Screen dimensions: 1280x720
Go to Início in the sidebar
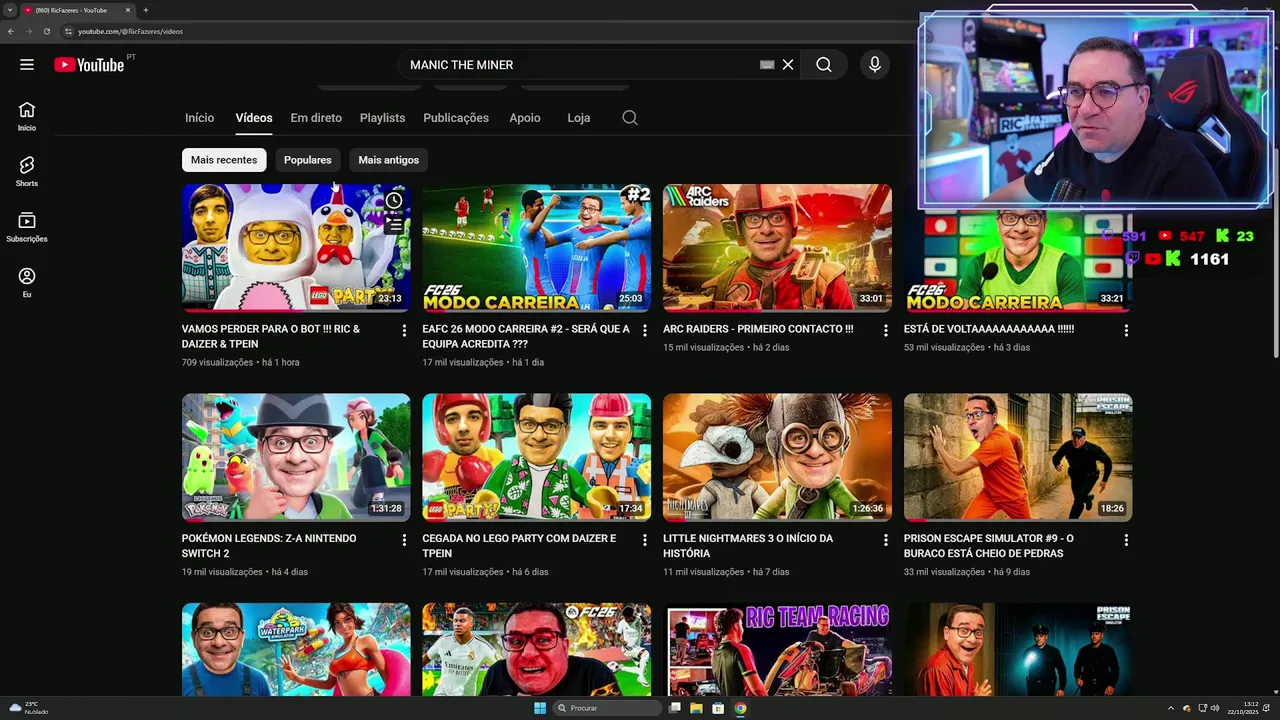pyautogui.click(x=27, y=116)
